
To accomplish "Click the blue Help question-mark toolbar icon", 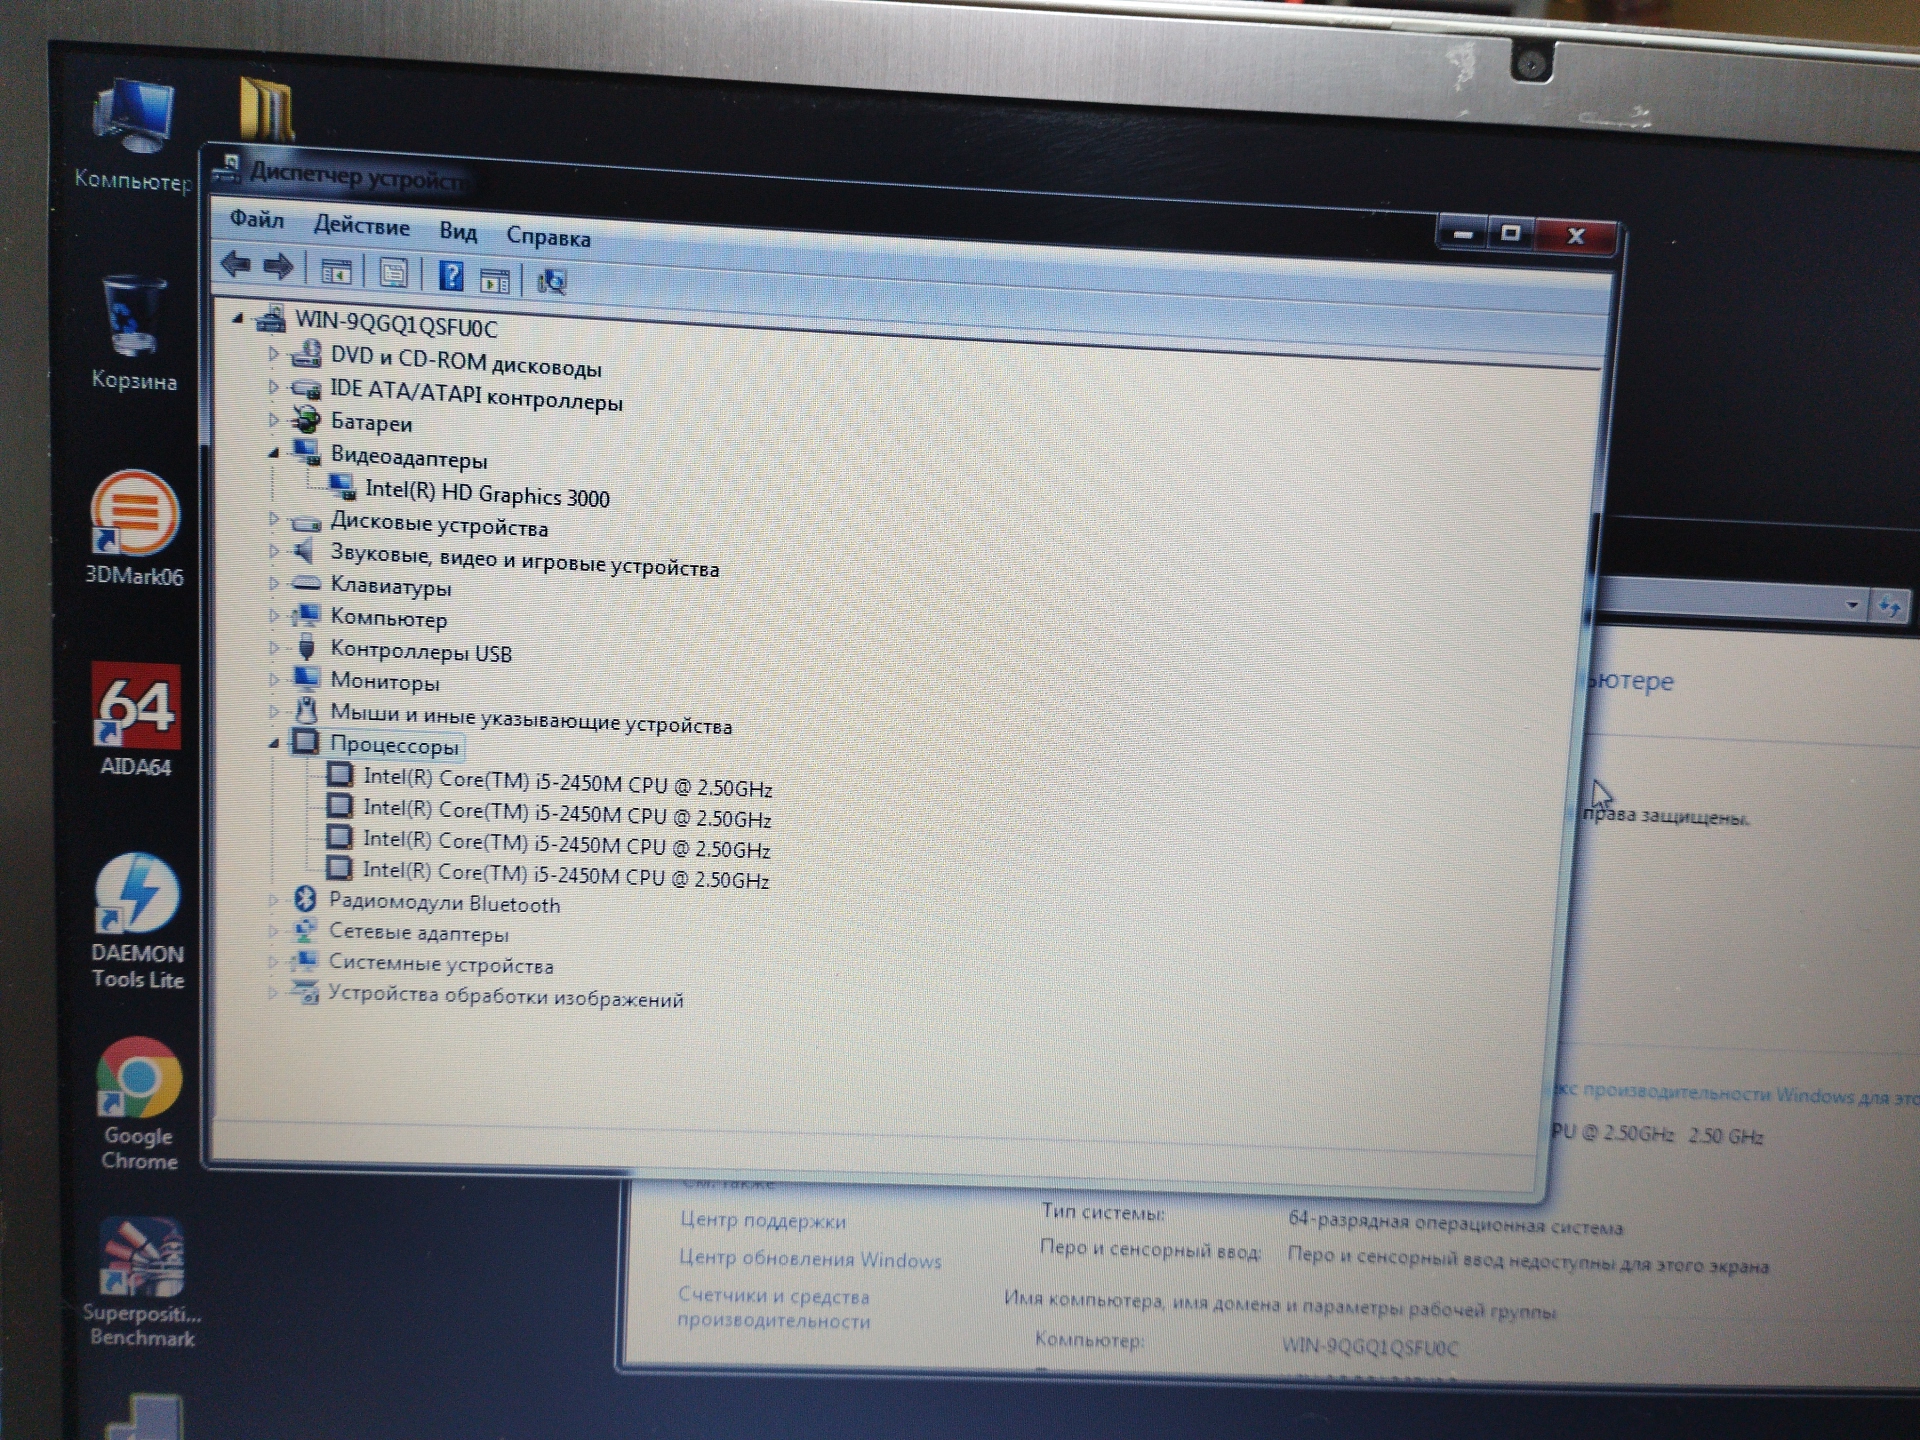I will tap(451, 276).
